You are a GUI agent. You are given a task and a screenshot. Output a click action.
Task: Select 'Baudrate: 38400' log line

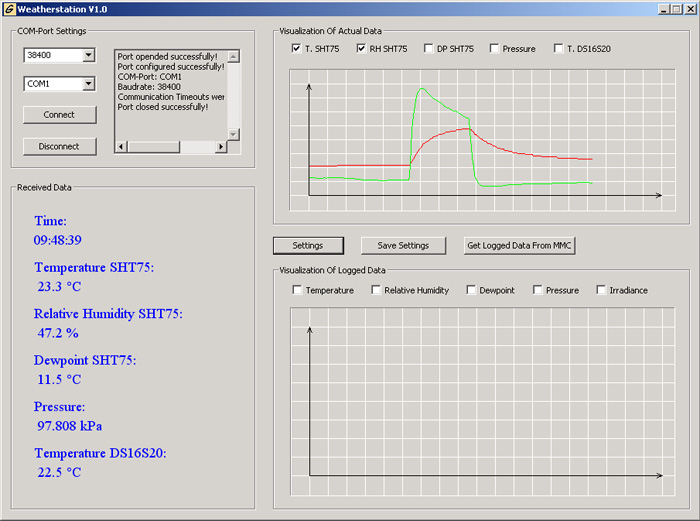pyautogui.click(x=149, y=87)
